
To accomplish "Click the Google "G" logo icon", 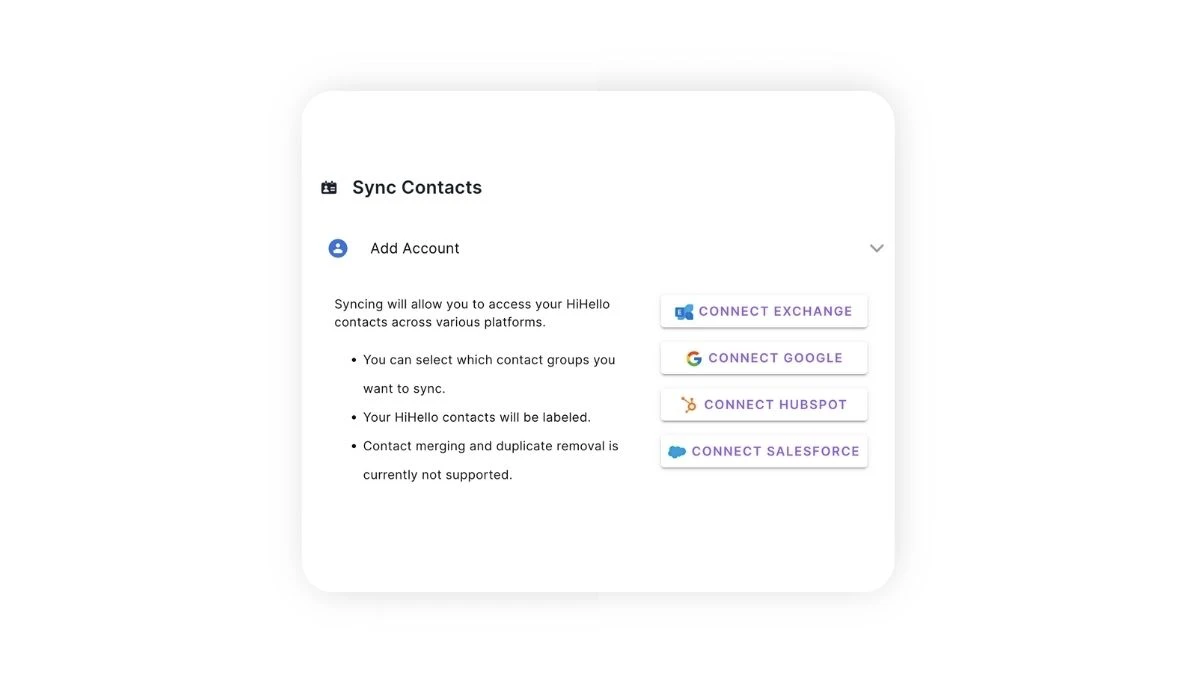I will coord(694,357).
